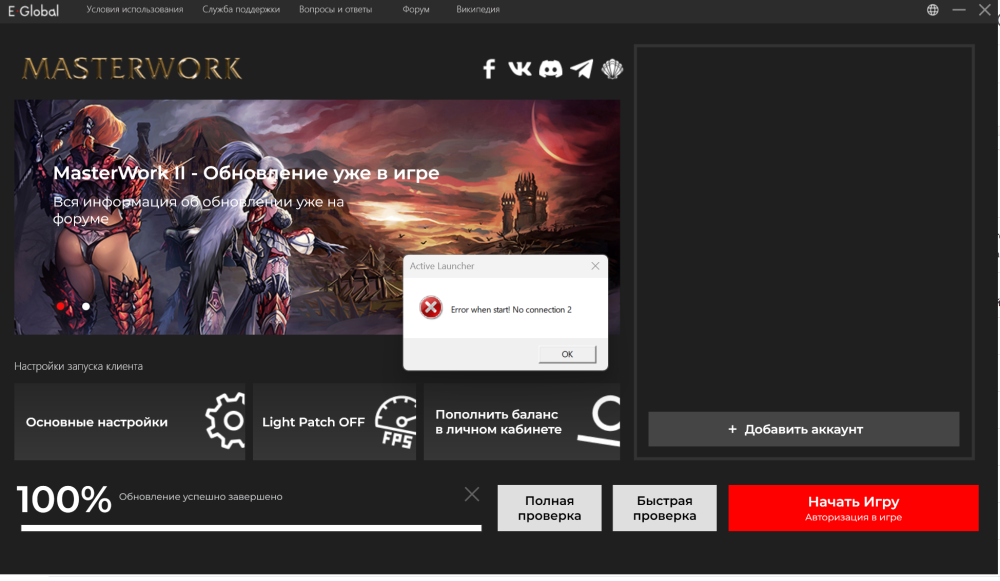Open the Условия использования menu item
The width and height of the screenshot is (1000, 581).
pyautogui.click(x=135, y=10)
